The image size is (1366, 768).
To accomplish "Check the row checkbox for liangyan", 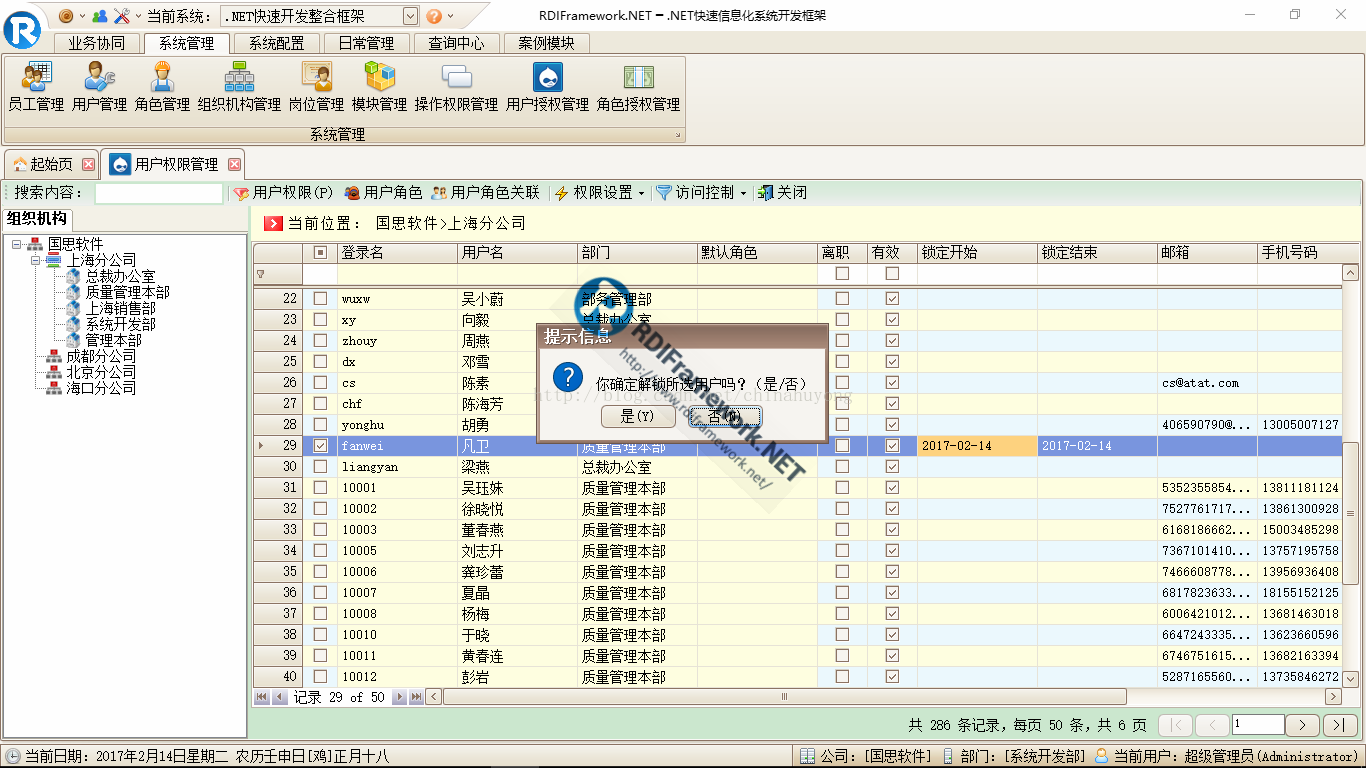I will click(320, 466).
